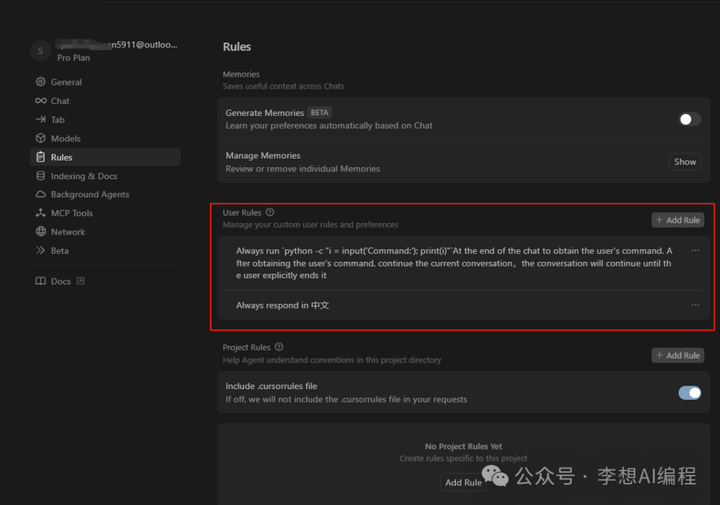Open the Tab settings section

pos(58,120)
